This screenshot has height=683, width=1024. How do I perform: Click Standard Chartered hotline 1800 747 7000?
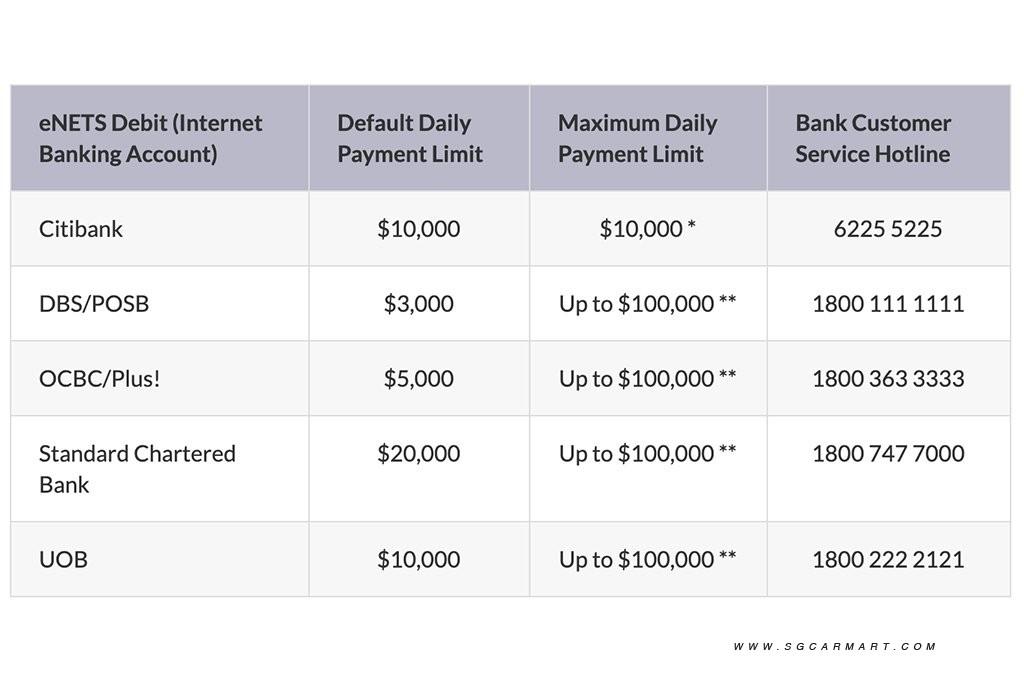point(888,454)
